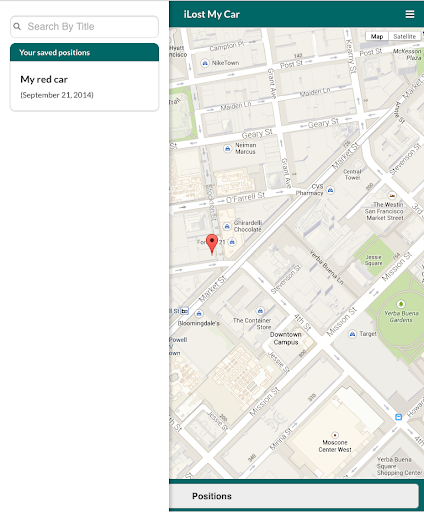
Task: Click the search magnifier icon
Action: (17, 26)
